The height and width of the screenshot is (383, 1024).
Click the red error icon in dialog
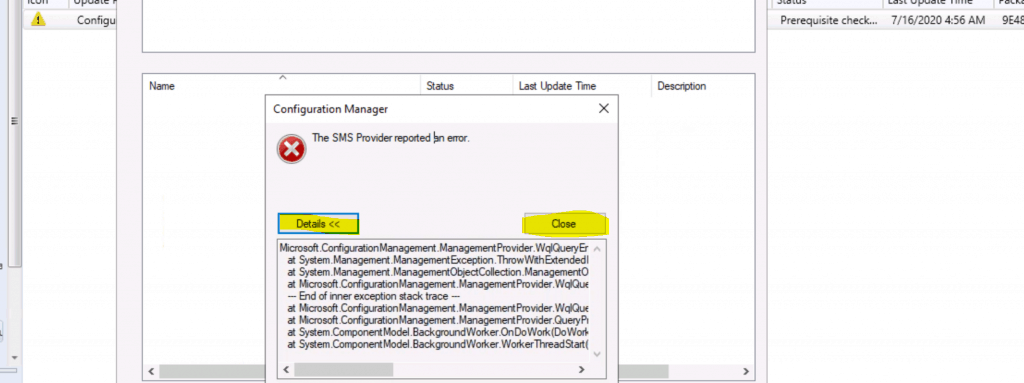[291, 149]
